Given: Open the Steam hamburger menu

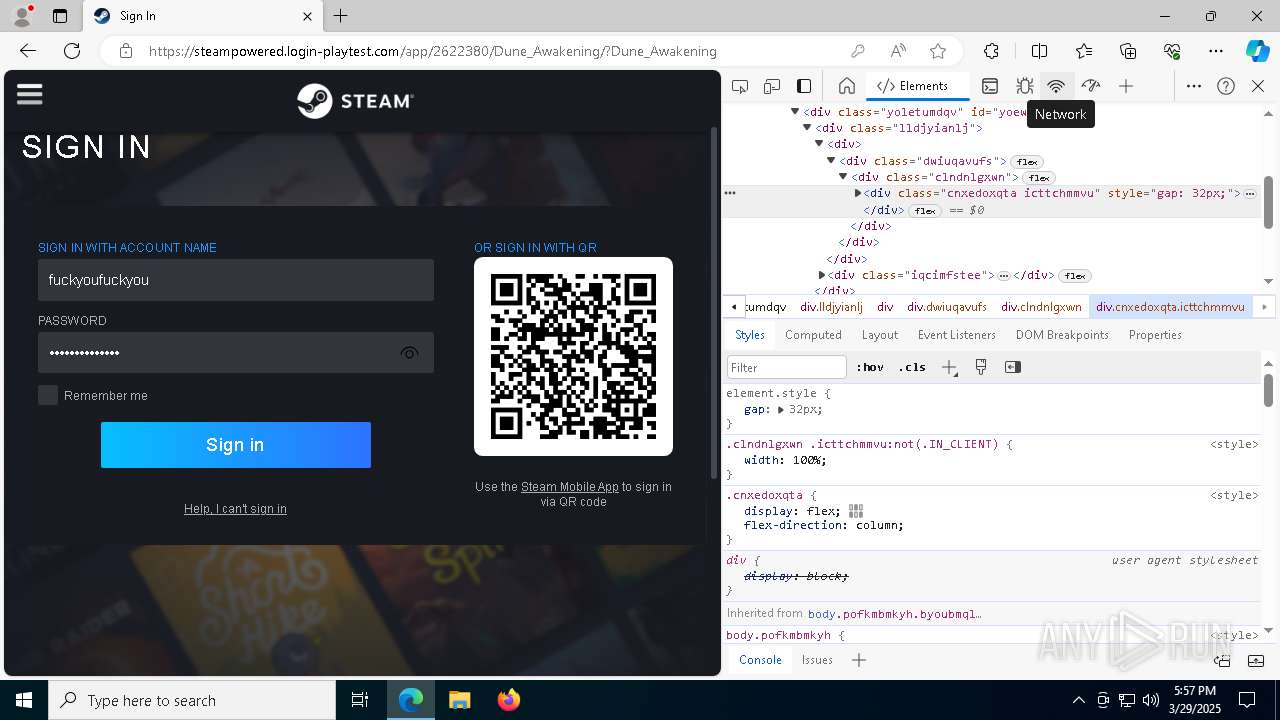Looking at the screenshot, I should tap(30, 94).
